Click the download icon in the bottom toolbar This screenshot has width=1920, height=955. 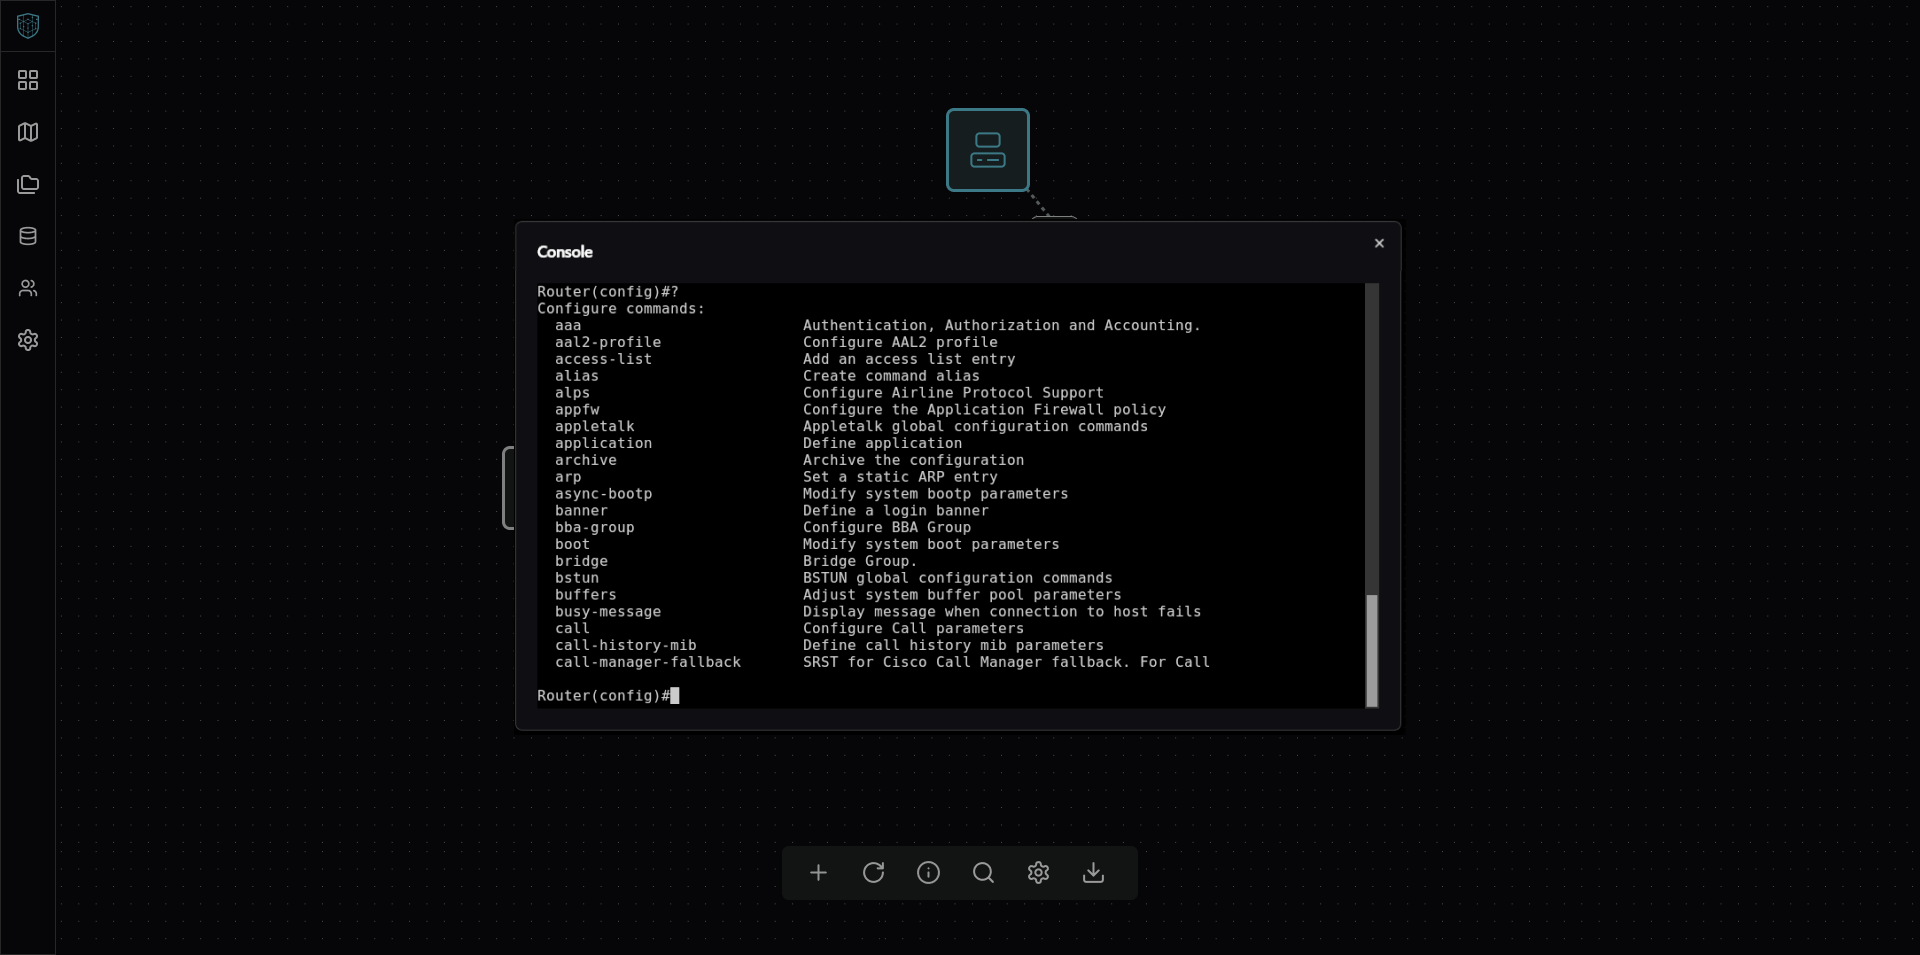[1093, 873]
